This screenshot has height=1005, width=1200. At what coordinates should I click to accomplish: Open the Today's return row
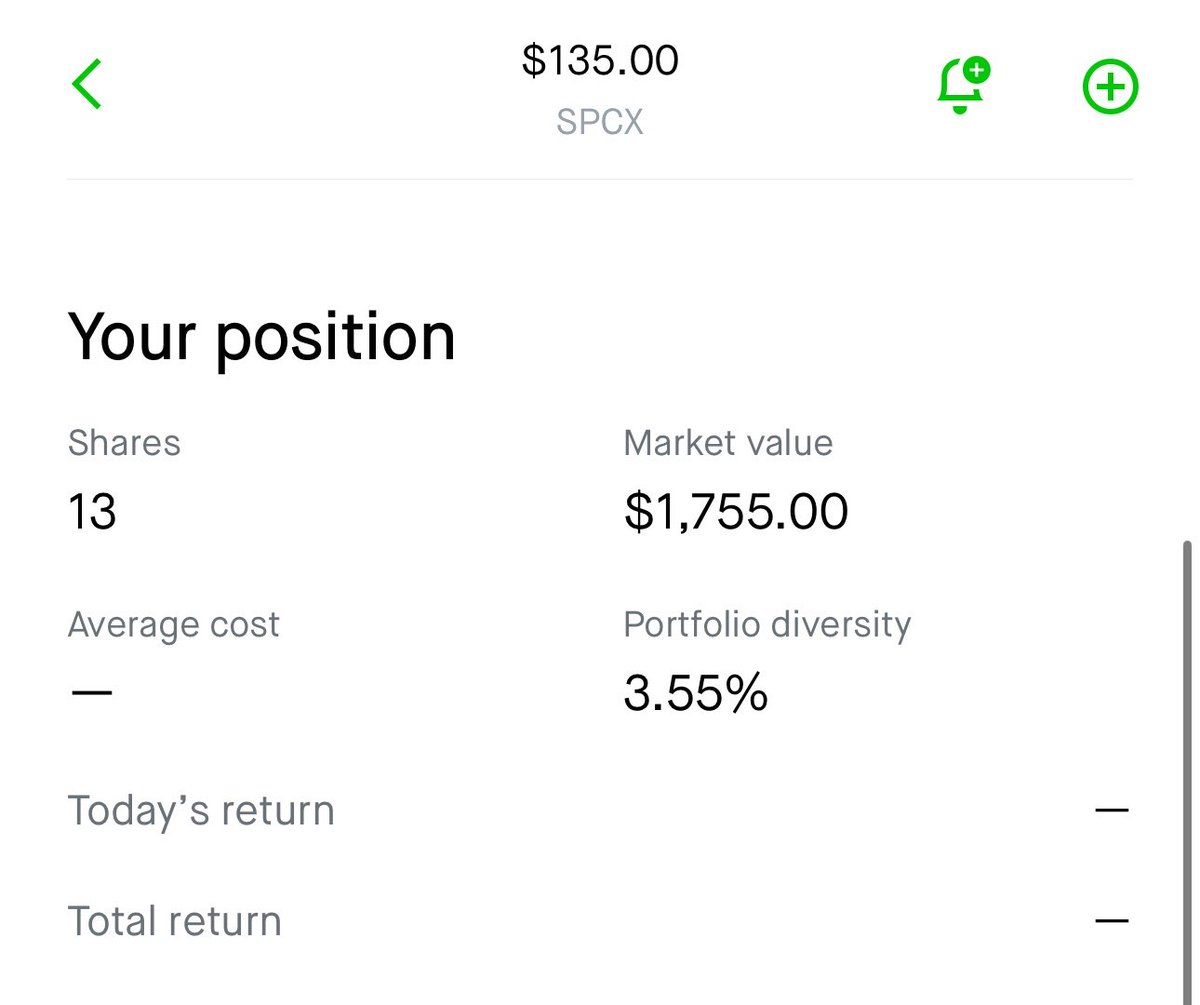tap(599, 810)
